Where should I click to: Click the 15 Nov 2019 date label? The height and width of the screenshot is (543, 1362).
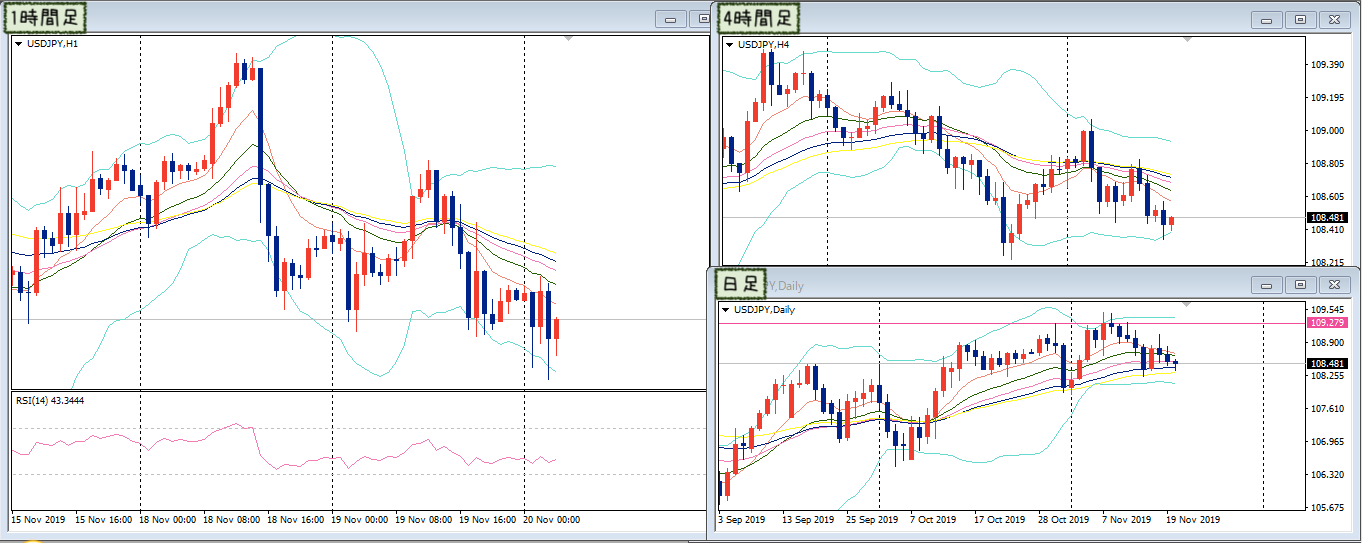click(x=37, y=520)
